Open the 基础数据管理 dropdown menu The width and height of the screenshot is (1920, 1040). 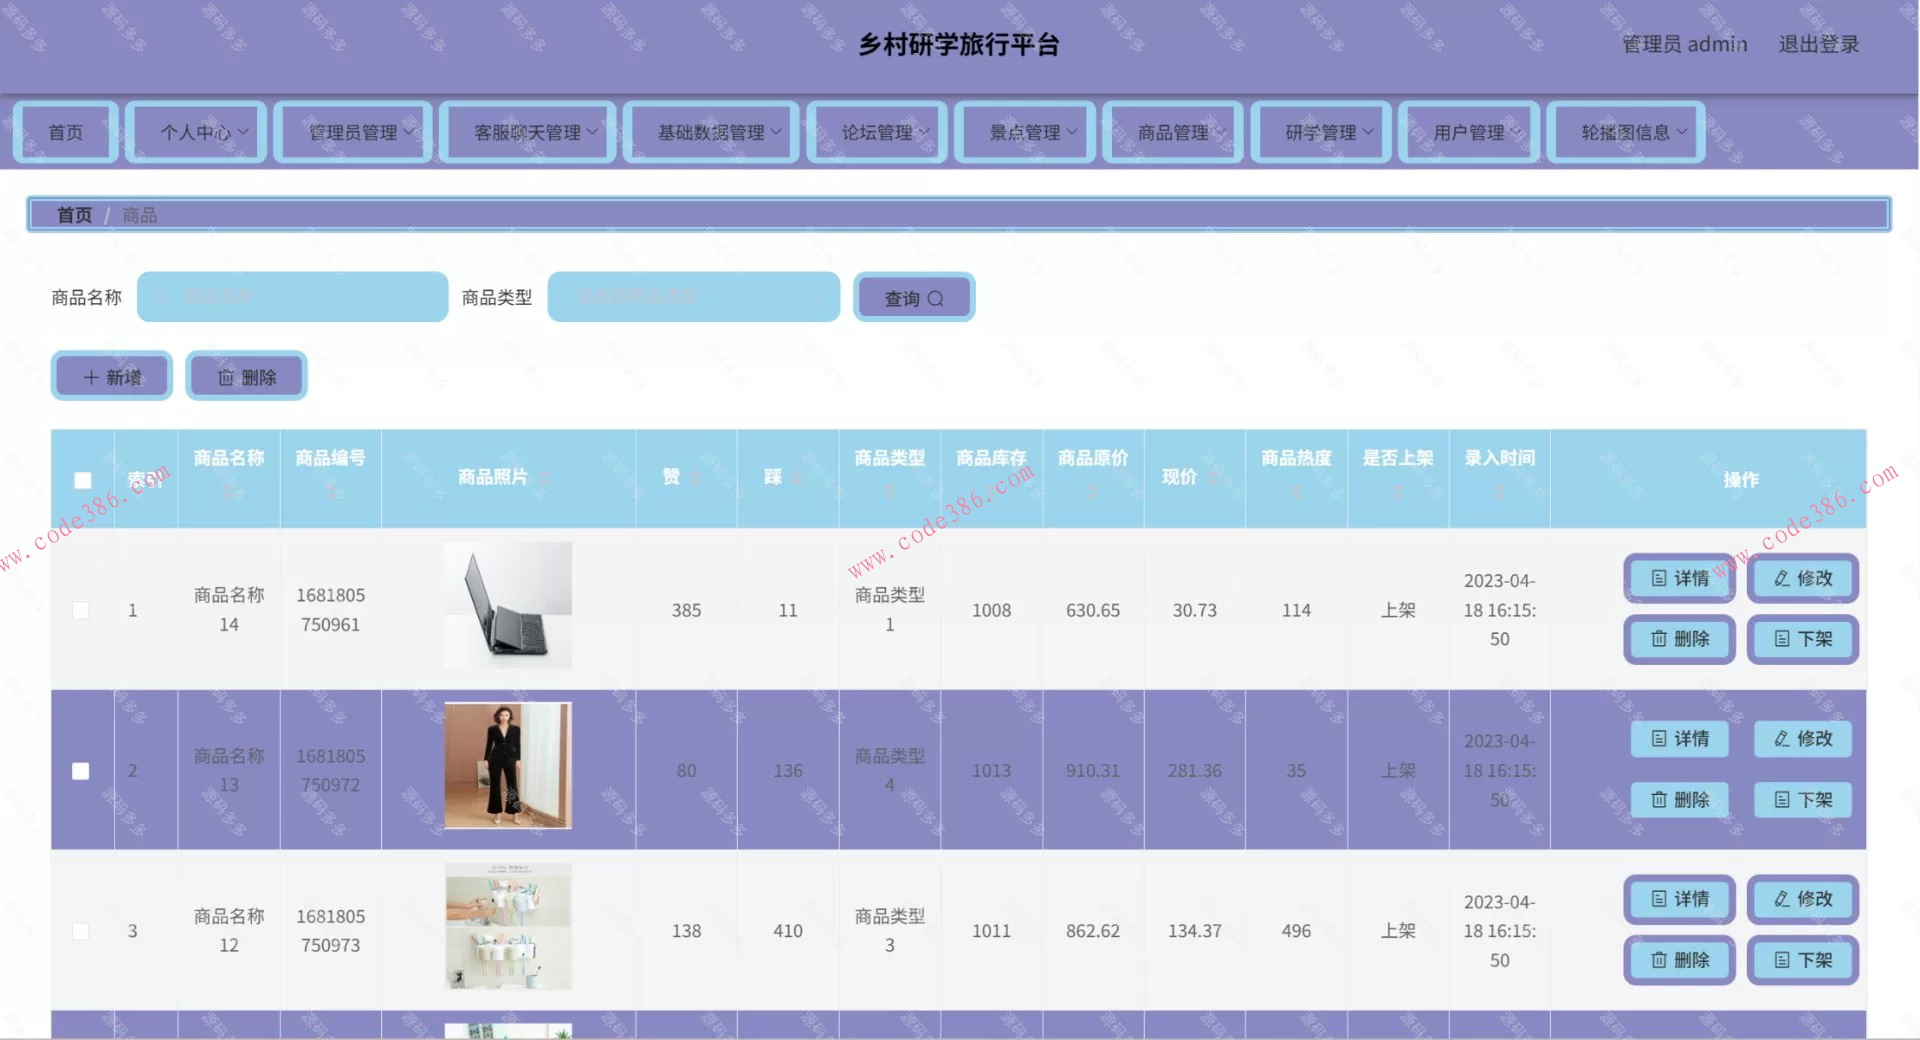711,132
